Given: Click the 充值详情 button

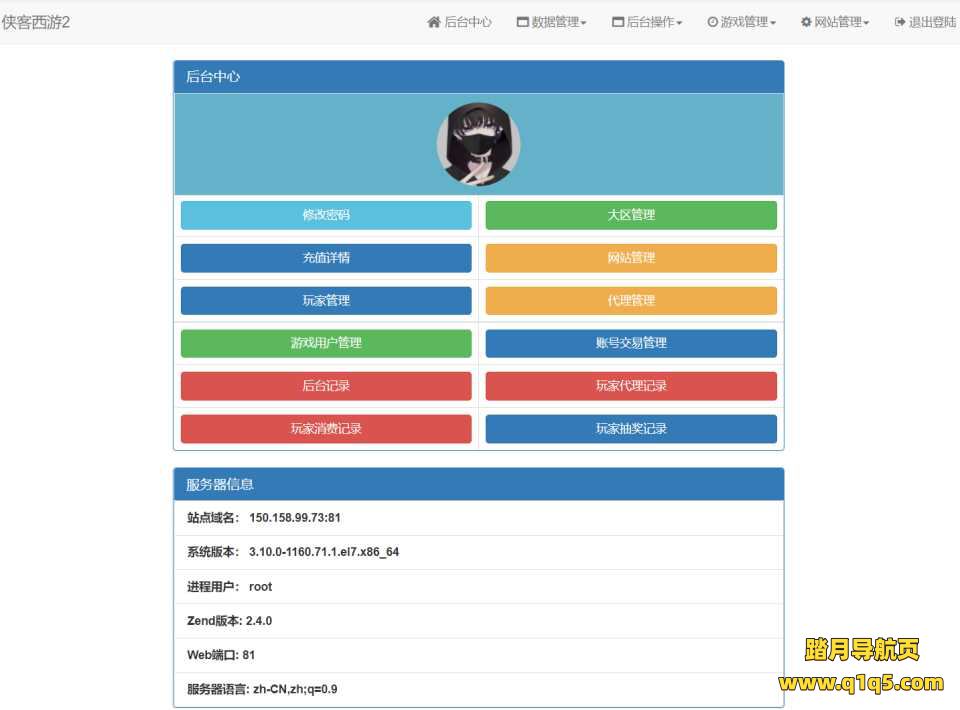Looking at the screenshot, I should click(x=325, y=257).
